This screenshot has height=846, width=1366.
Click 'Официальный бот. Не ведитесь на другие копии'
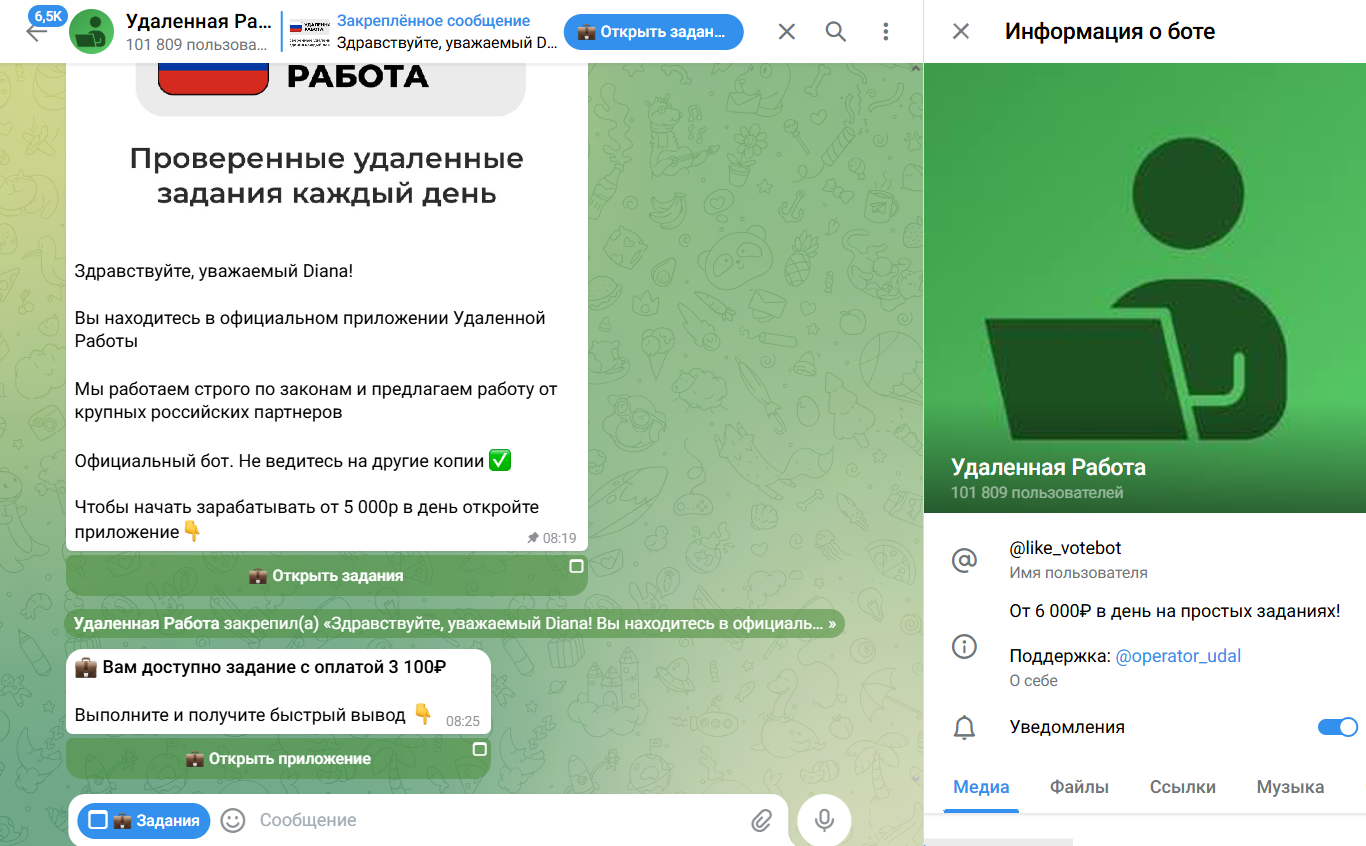[280, 461]
